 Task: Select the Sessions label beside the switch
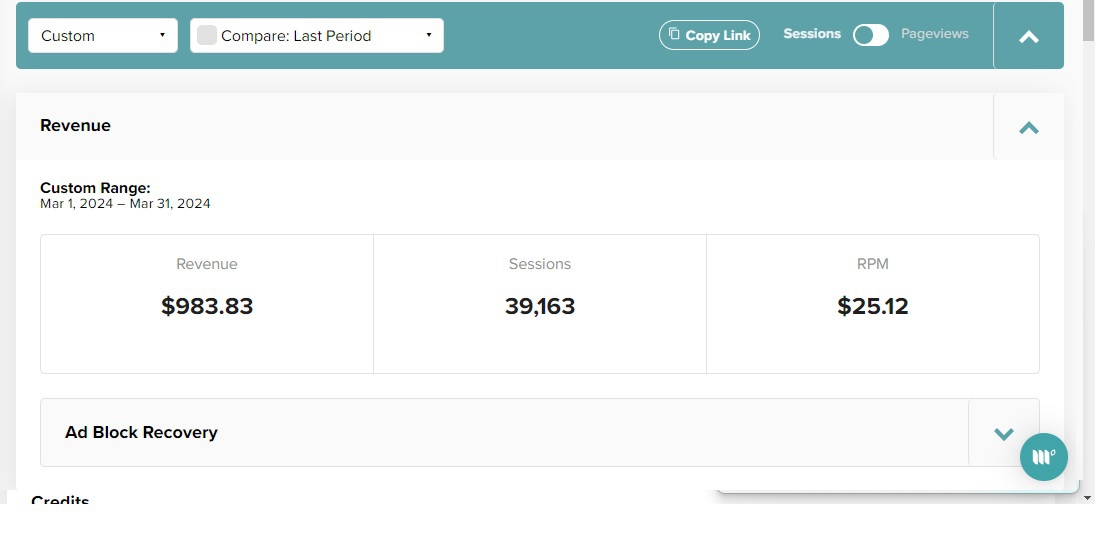(811, 34)
